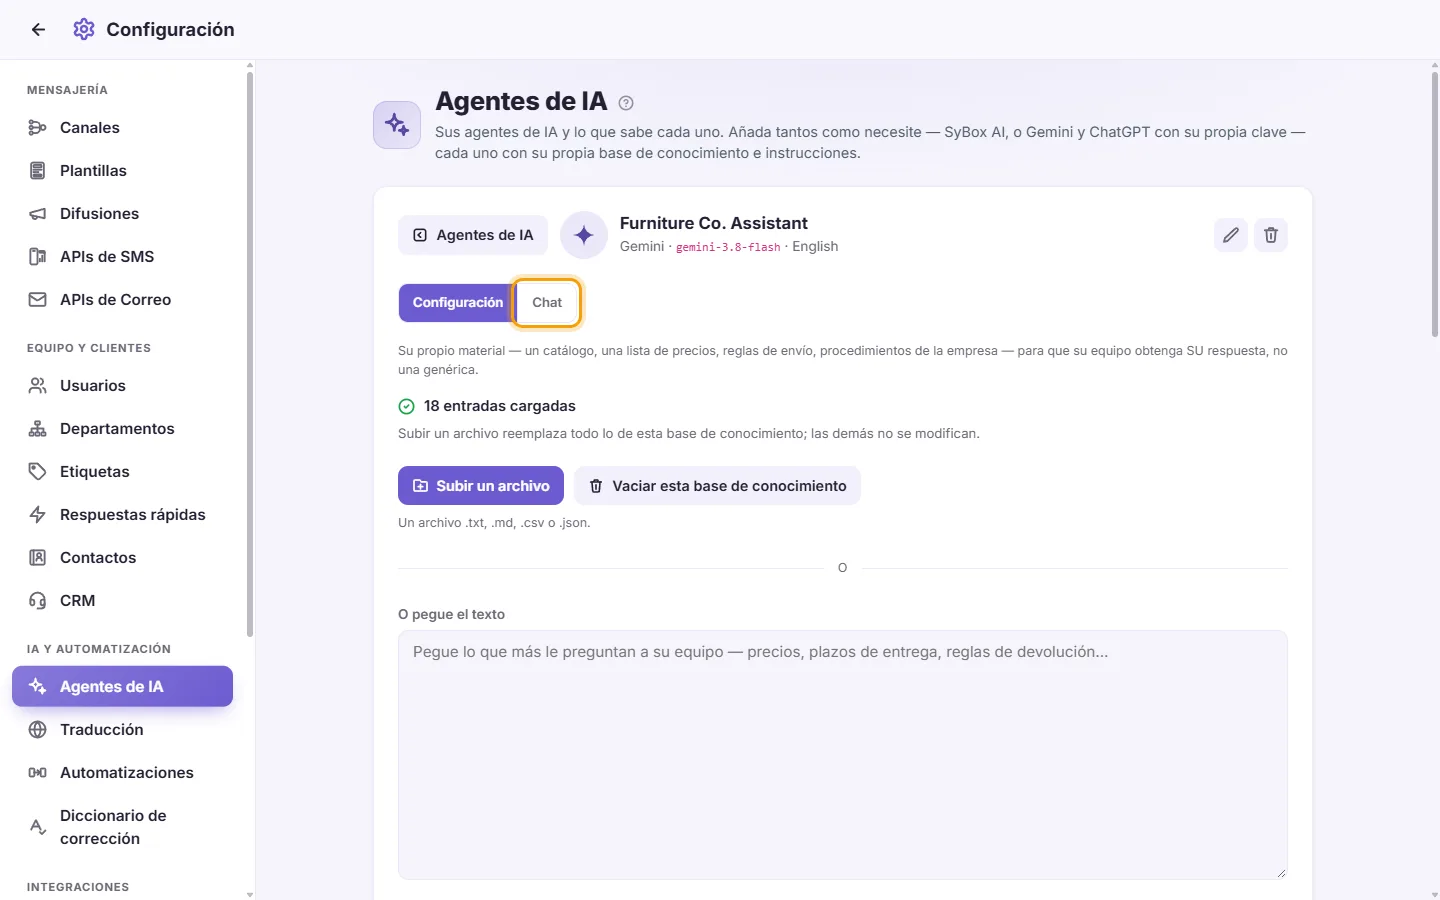Click Vaciar esta base de conocimiento
The image size is (1440, 900).
(717, 486)
